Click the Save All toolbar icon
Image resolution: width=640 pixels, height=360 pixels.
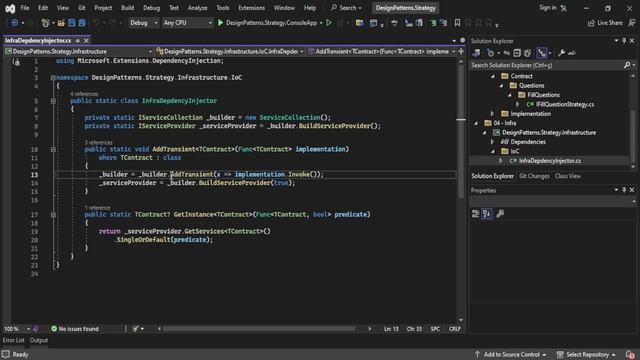82,23
